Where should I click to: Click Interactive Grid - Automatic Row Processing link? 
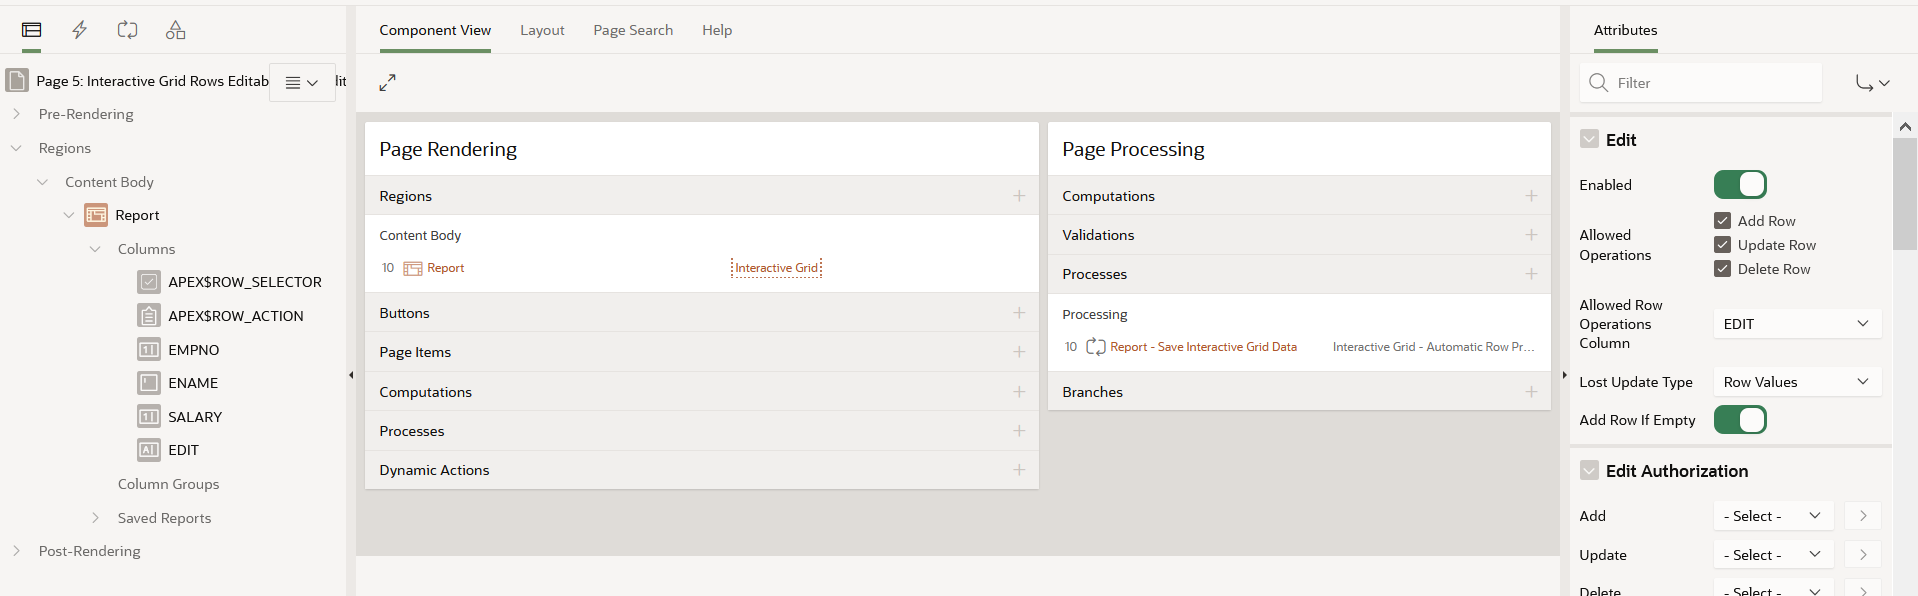point(1433,347)
